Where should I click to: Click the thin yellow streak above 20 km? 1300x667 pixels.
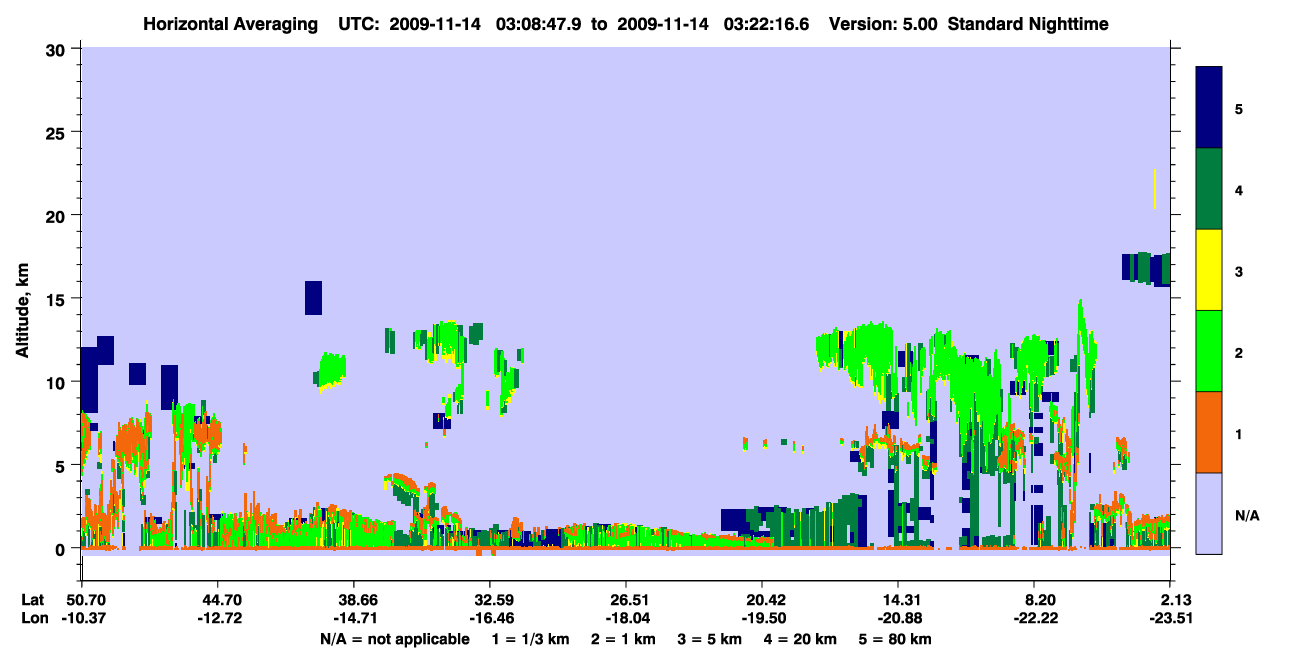pyautogui.click(x=1155, y=189)
